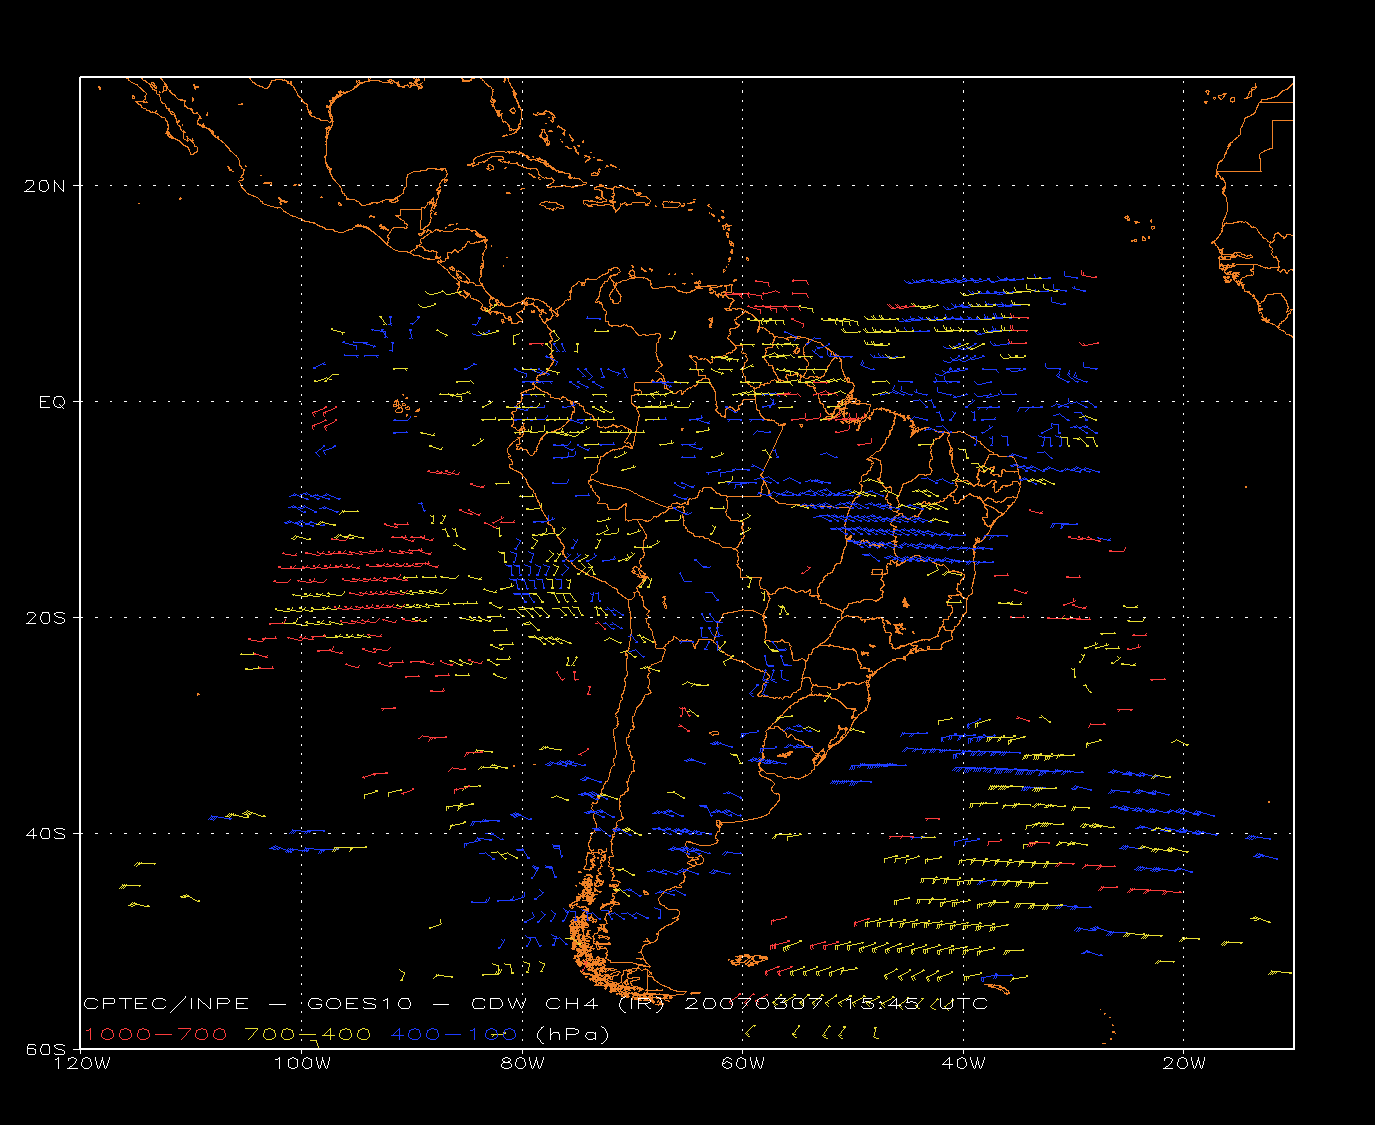Click the 20N latitude label
This screenshot has height=1125, width=1375.
(x=46, y=186)
